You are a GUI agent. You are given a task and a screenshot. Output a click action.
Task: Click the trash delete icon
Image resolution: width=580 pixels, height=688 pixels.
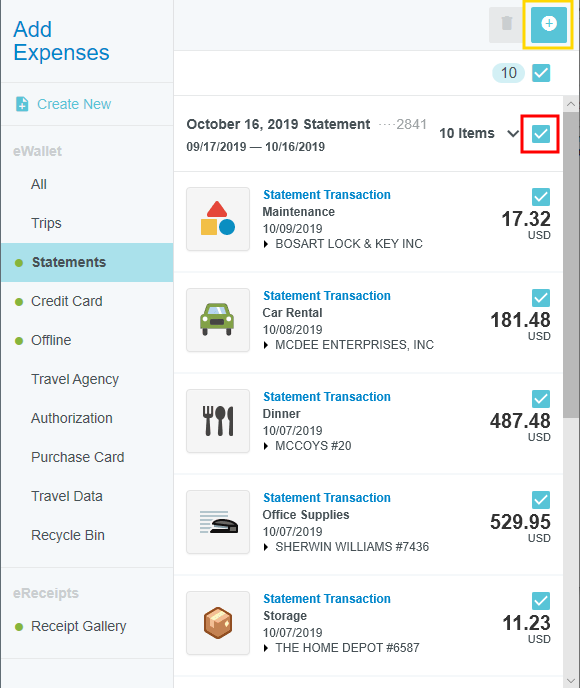507,25
